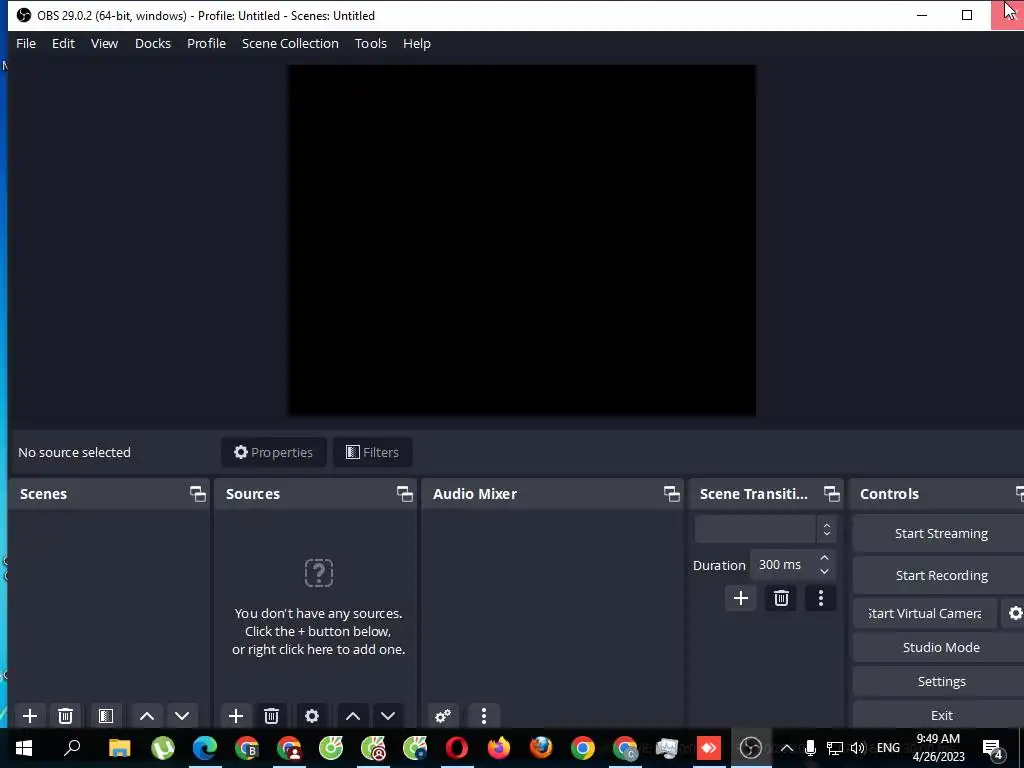Screen dimensions: 1024x768
Task: Add a scene transition with plus icon
Action: pos(741,598)
